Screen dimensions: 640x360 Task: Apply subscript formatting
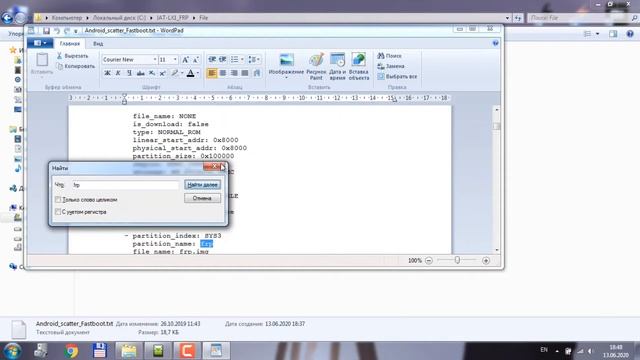tap(151, 73)
